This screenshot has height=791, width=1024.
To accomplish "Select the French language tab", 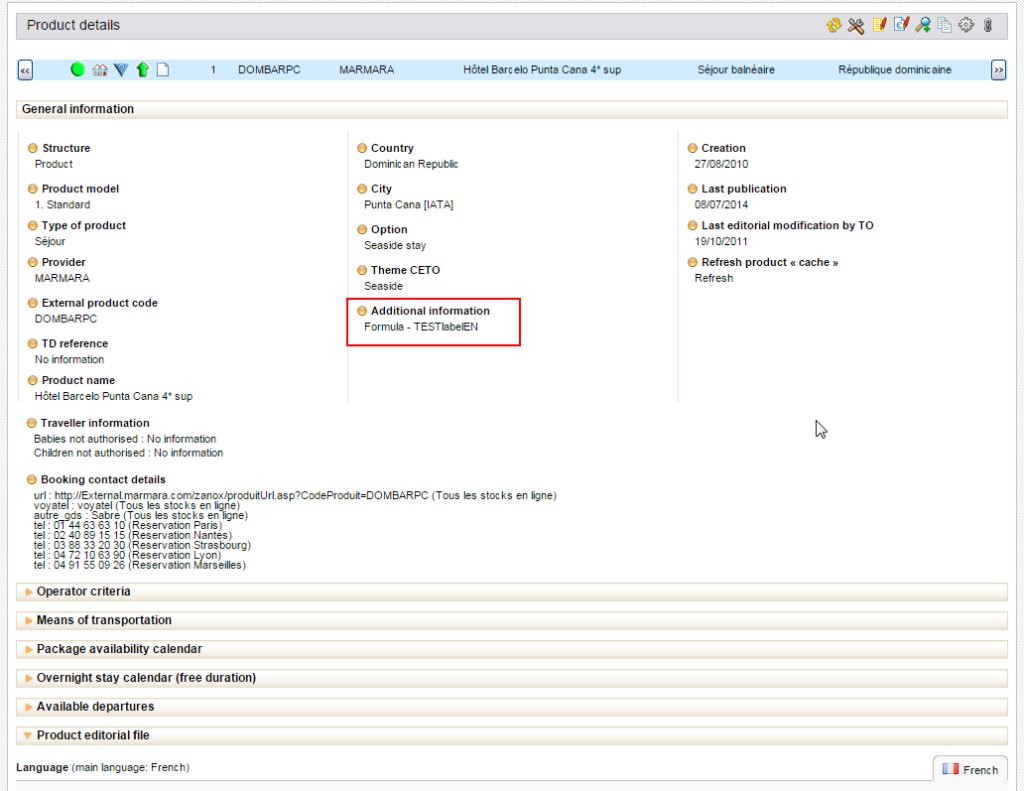I will click(x=970, y=769).
